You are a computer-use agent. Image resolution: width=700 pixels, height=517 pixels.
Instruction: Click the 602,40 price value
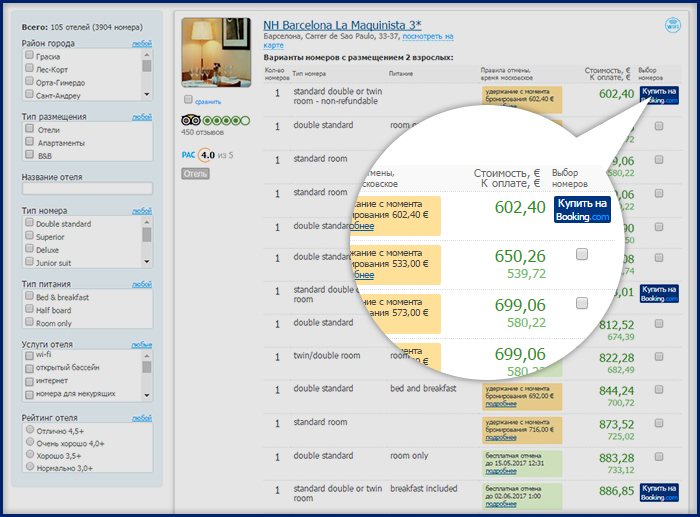point(616,94)
